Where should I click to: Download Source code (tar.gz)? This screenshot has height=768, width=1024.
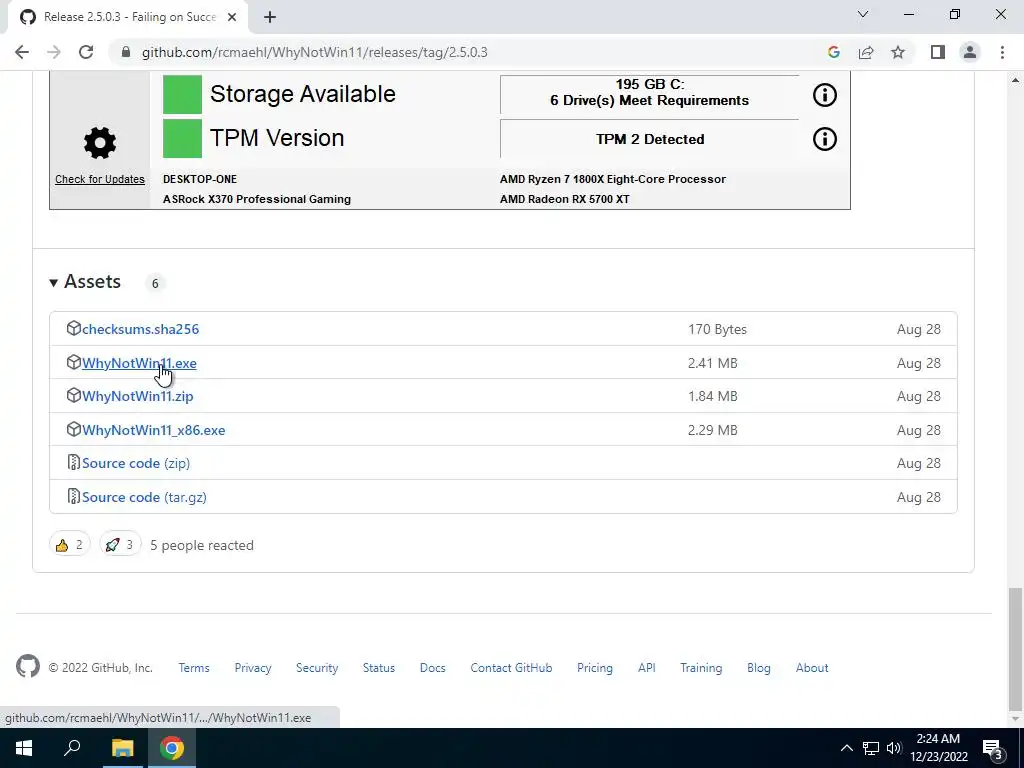tap(144, 497)
